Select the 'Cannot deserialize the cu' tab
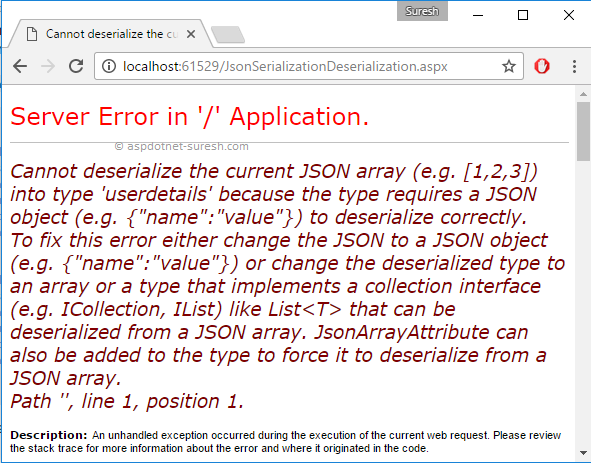 pos(110,34)
